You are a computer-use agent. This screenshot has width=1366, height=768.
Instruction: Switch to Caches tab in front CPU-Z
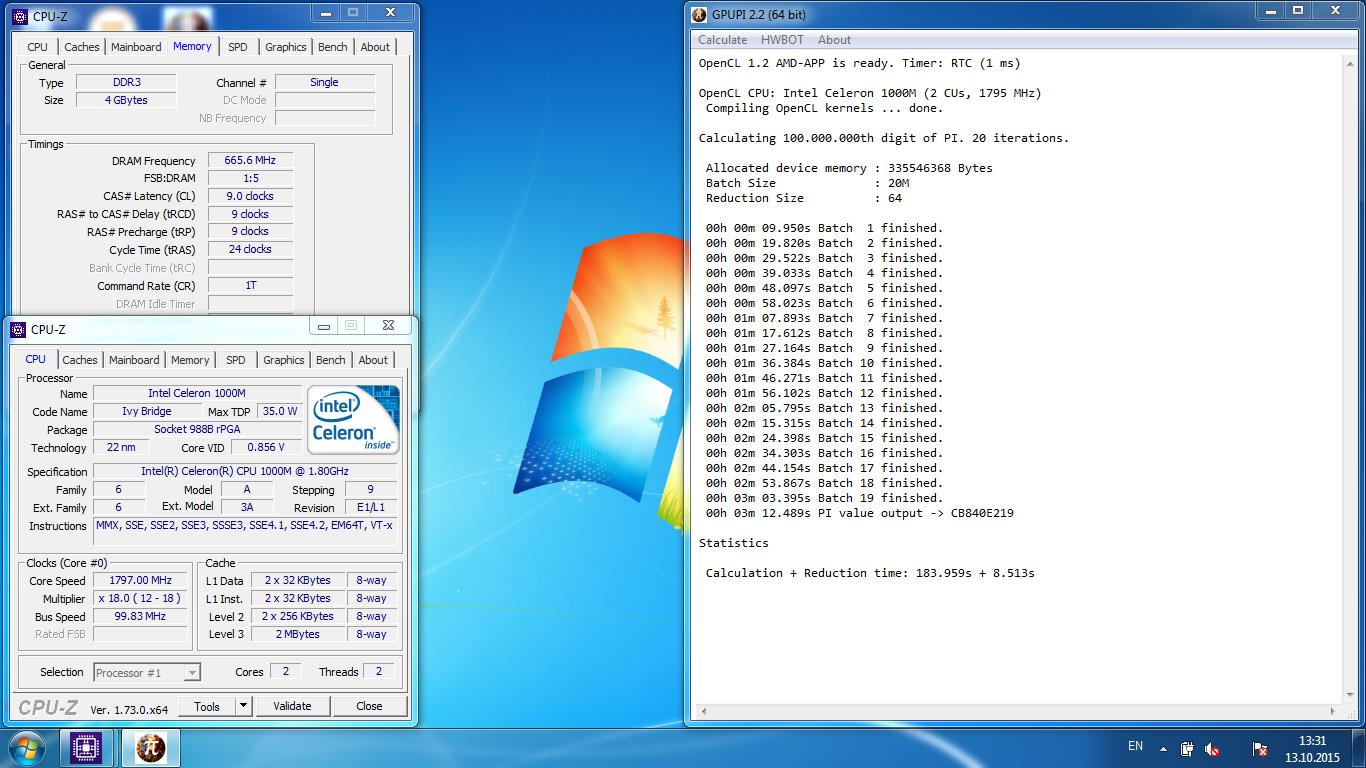point(80,360)
